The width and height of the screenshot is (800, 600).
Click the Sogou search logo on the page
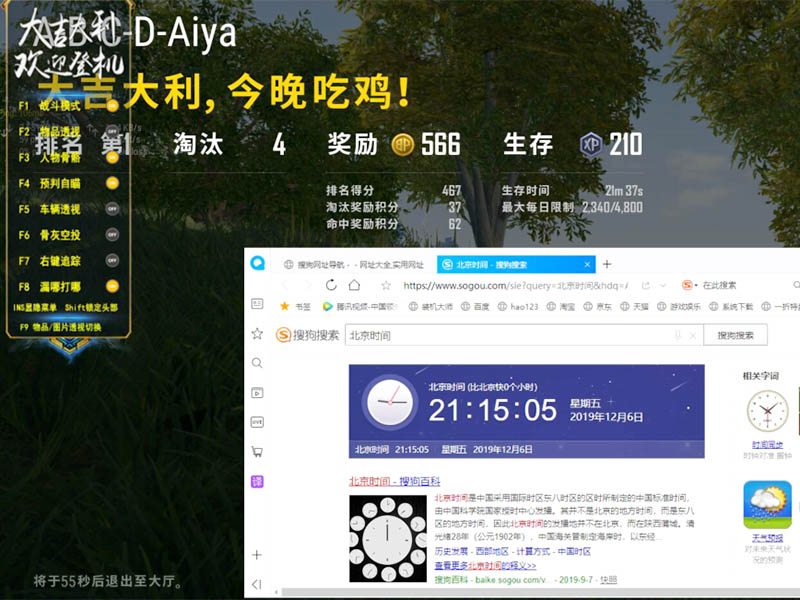point(308,335)
